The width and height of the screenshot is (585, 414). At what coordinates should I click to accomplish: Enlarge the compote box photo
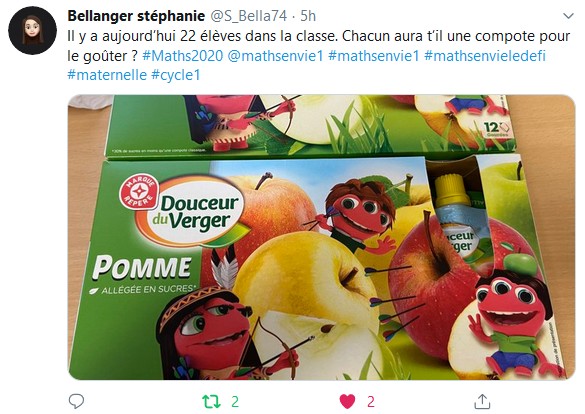(x=321, y=237)
